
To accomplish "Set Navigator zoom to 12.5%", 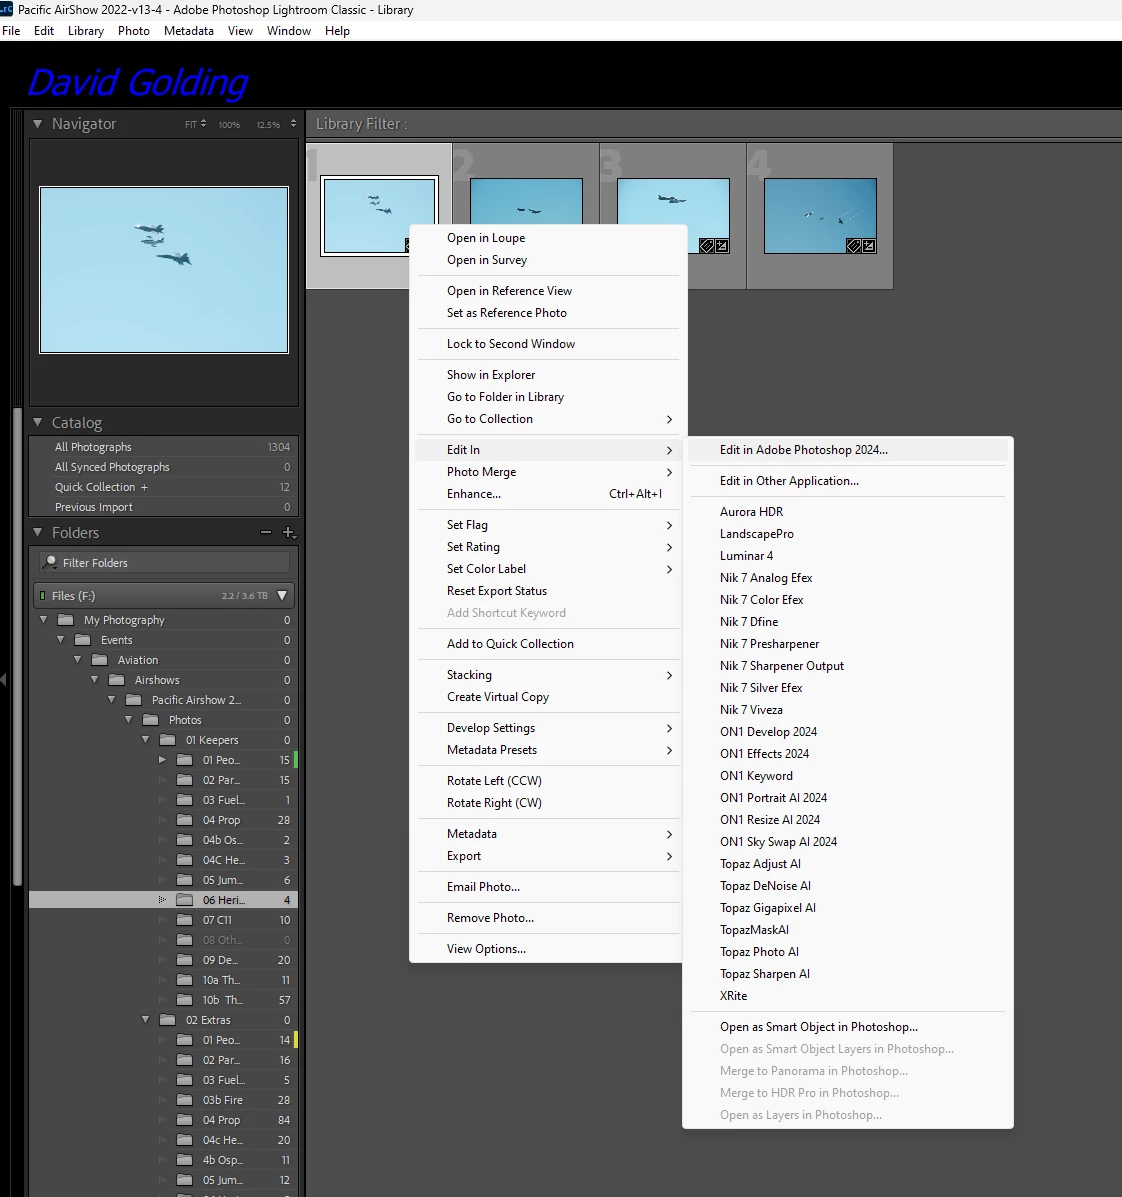I will [268, 124].
